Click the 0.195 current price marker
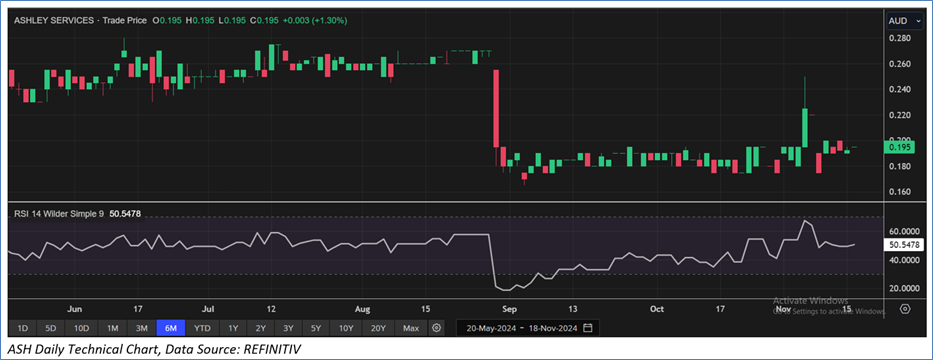 coord(901,147)
